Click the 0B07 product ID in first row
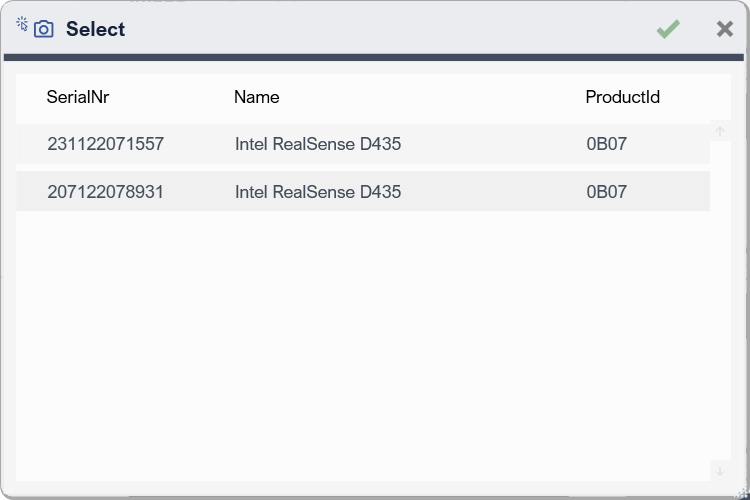750x500 pixels. (606, 144)
